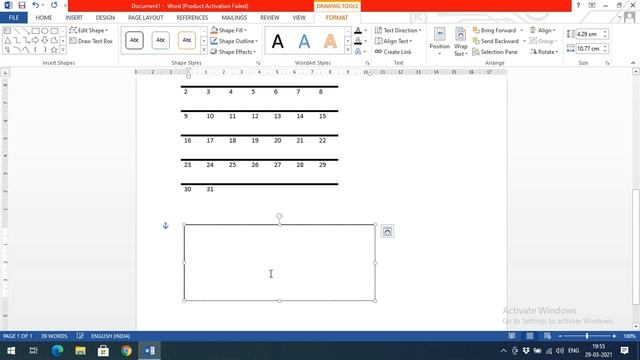Choose the right arrow shape
Viewport: 640px width, 360px height.
(x=36, y=40)
